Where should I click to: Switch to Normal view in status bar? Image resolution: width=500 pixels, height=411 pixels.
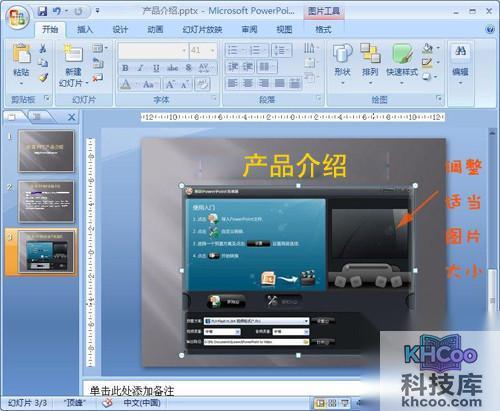[x=320, y=404]
